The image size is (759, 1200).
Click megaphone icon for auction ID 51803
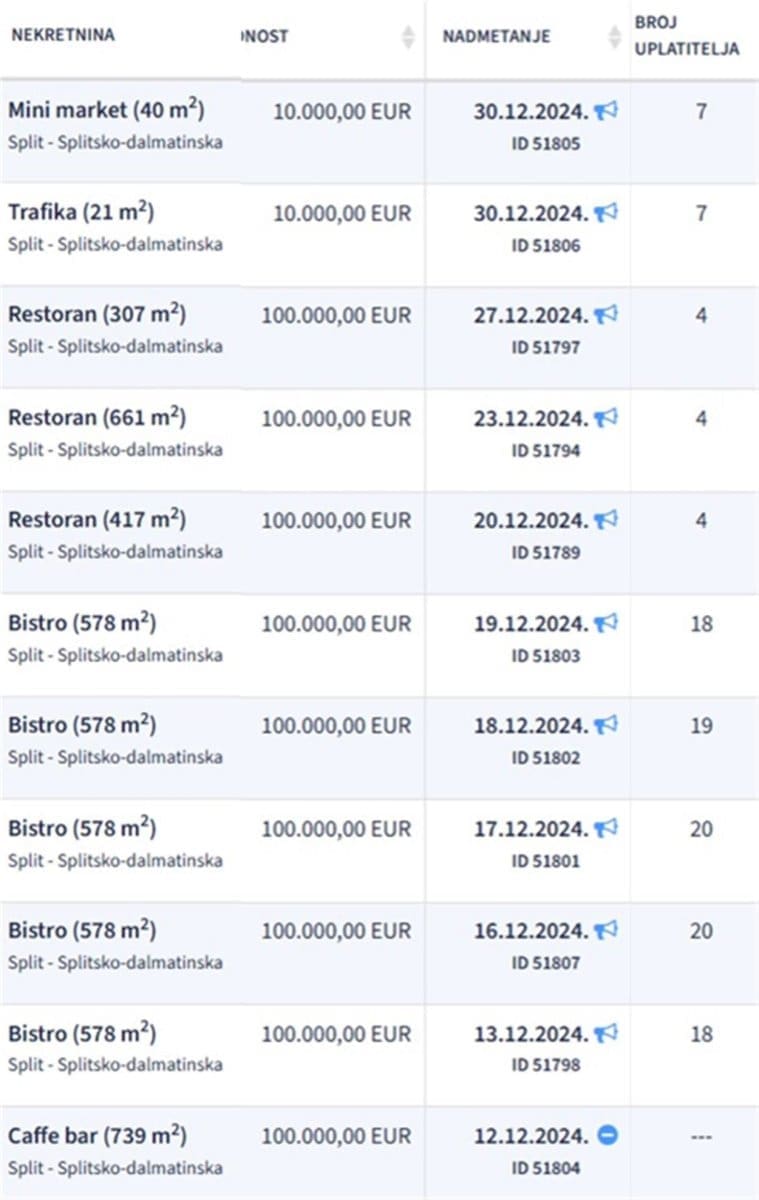[606, 623]
